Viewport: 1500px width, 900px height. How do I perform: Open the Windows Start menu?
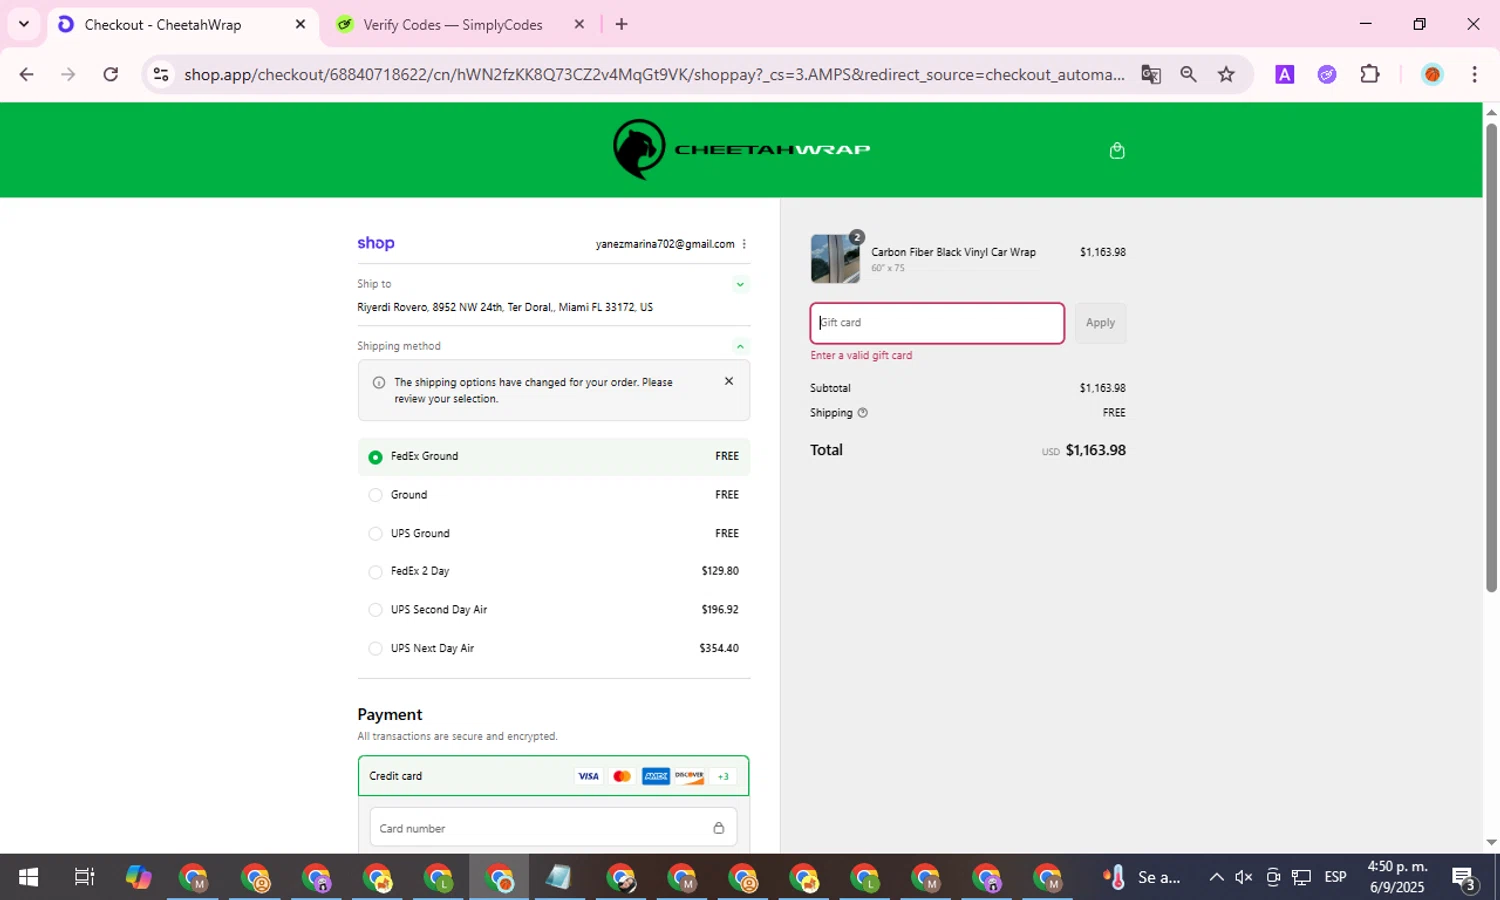28,877
